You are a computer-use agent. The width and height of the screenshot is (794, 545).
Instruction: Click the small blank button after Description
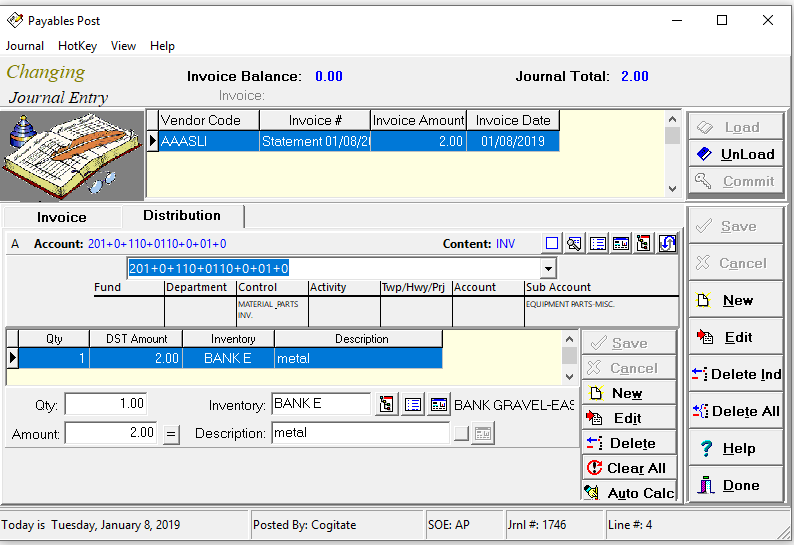pyautogui.click(x=461, y=434)
